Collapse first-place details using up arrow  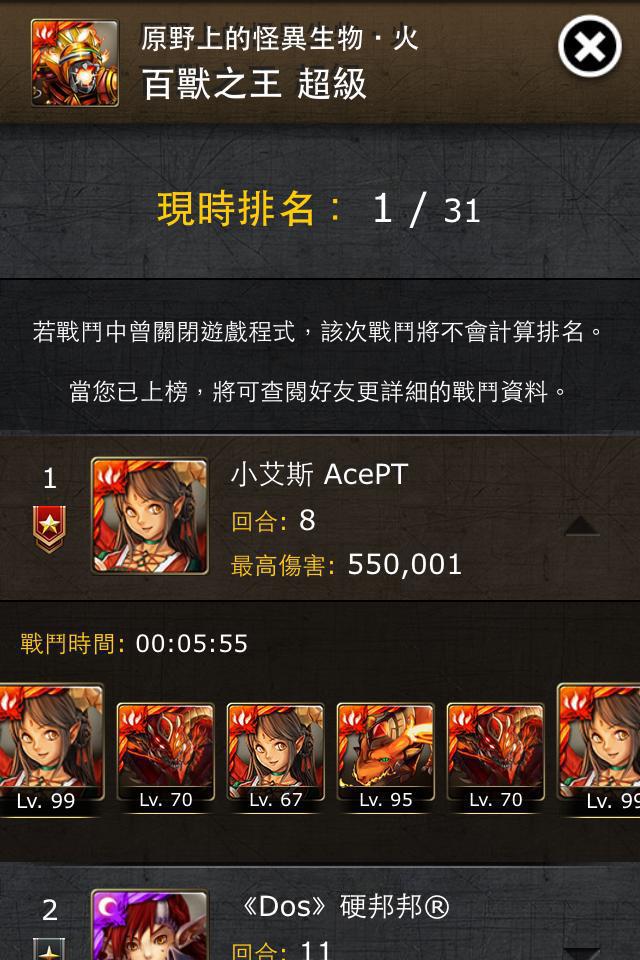coord(582,526)
